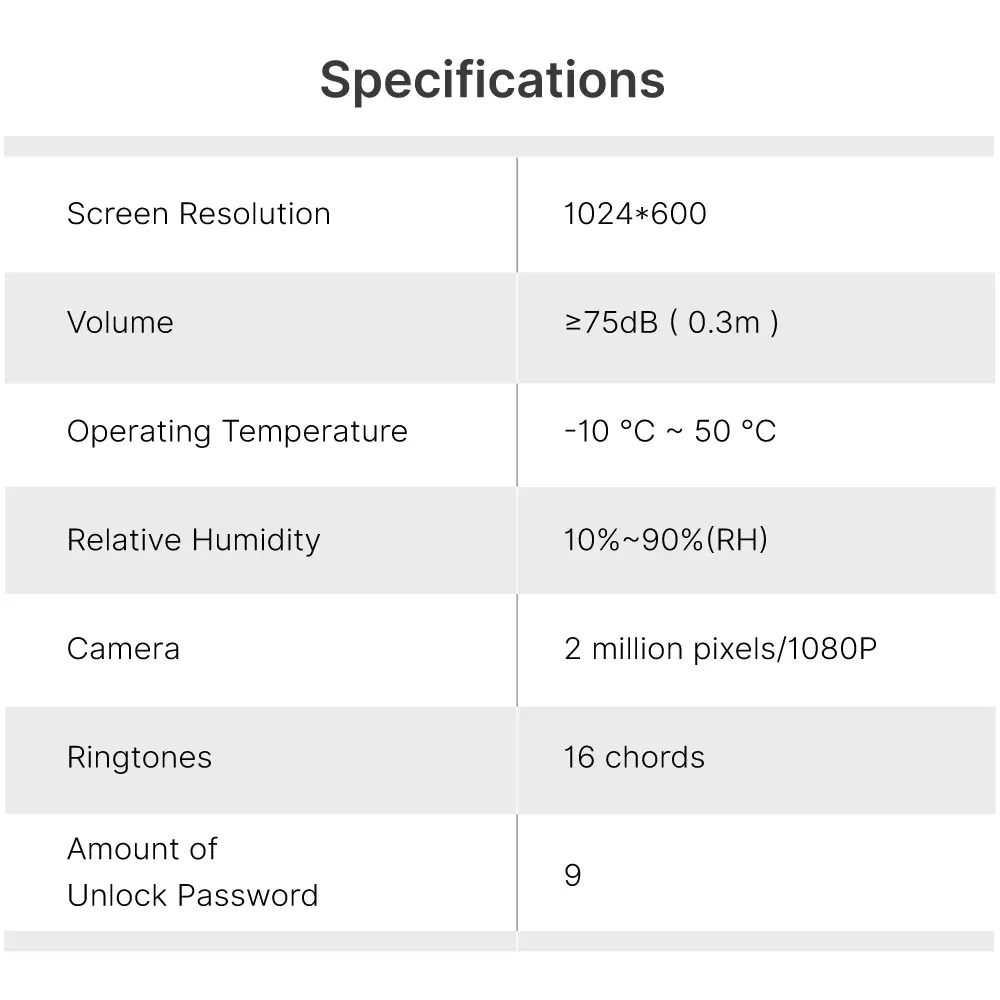Select the Relative Humidity label
The width and height of the screenshot is (1000, 1000).
pyautogui.click(x=193, y=540)
